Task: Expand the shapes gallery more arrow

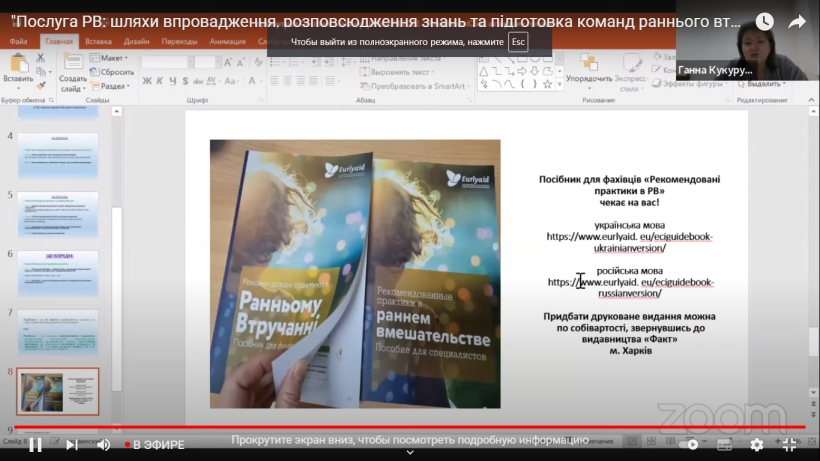Action: (559, 84)
